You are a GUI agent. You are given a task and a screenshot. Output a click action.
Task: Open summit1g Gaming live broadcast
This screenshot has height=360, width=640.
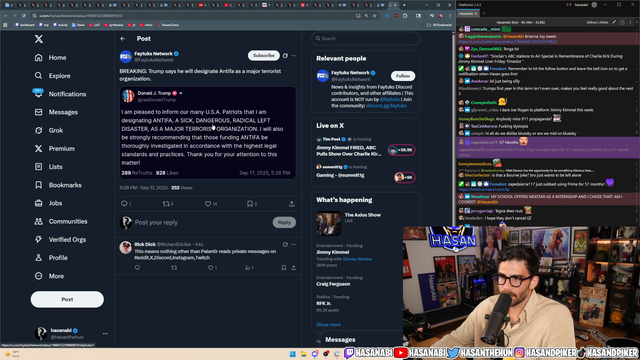365,173
